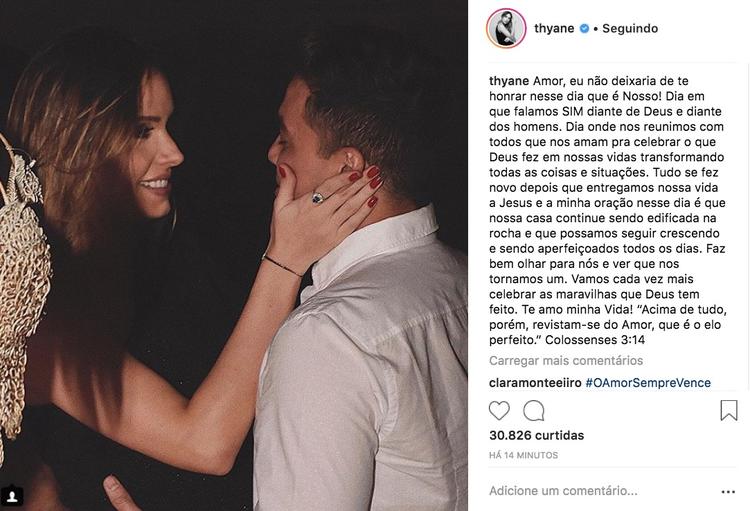Click the man's white shirt in the photo
The height and width of the screenshot is (511, 750).
361,367
